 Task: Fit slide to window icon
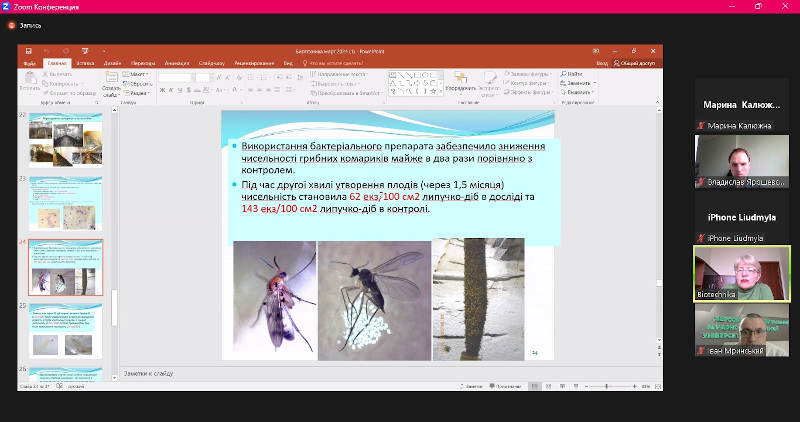658,386
